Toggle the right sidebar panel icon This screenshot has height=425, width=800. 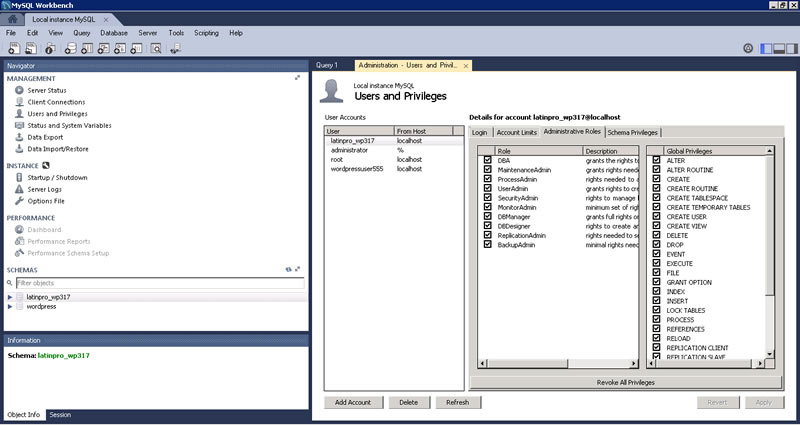click(791, 48)
